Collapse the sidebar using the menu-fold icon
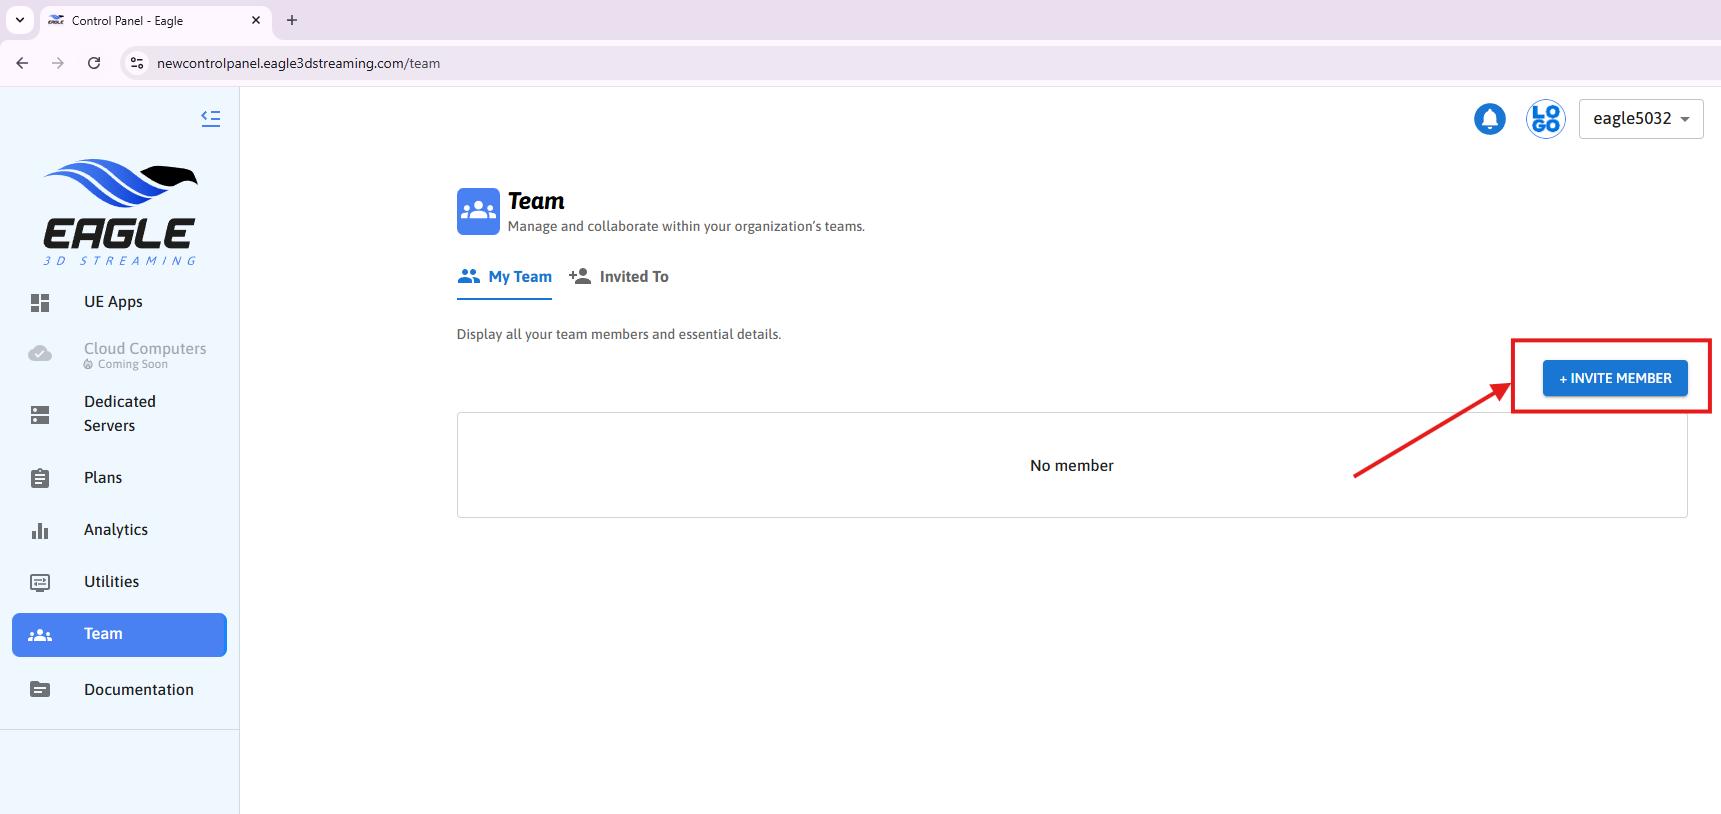Image resolution: width=1721 pixels, height=814 pixels. (x=210, y=118)
